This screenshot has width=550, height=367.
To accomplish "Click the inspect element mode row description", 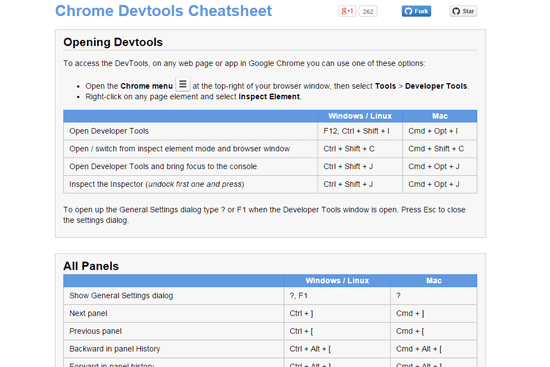I will click(180, 149).
